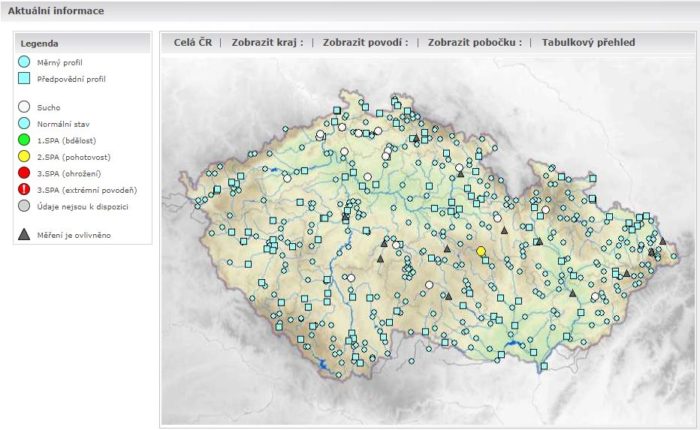Image resolution: width=700 pixels, height=430 pixels.
Task: Click the Měrný profil circle legend icon
Action: (x=24, y=62)
